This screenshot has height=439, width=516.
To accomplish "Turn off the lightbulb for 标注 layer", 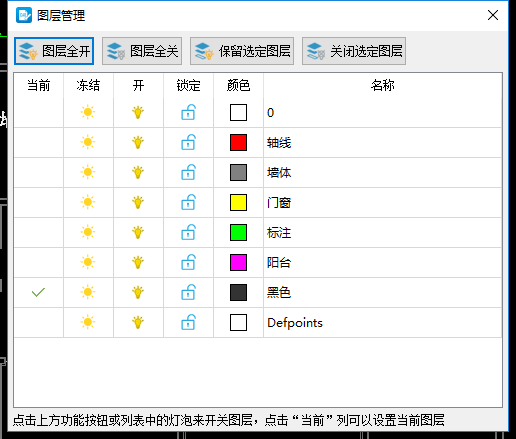I will [138, 232].
